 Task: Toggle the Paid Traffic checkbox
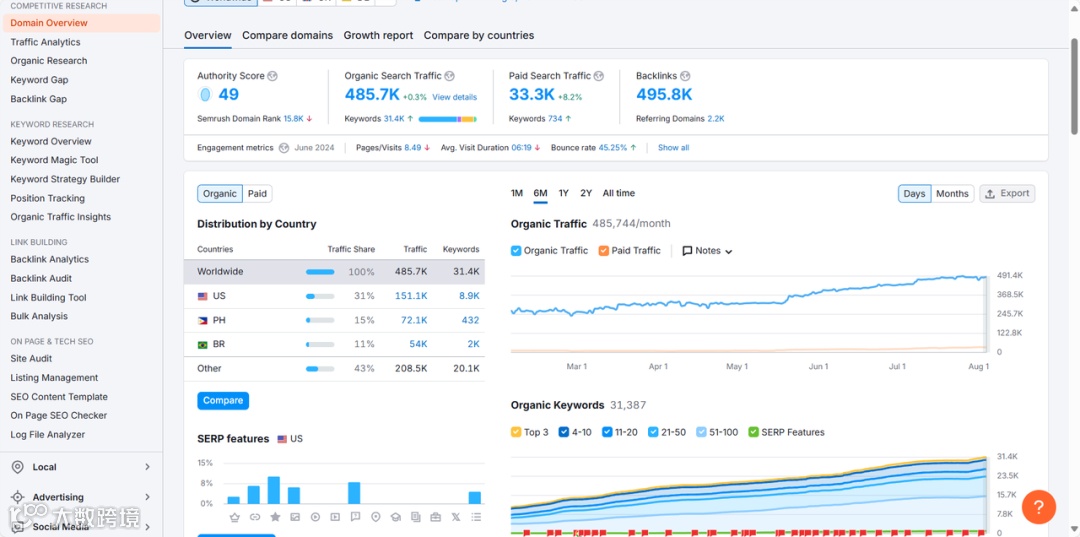603,251
